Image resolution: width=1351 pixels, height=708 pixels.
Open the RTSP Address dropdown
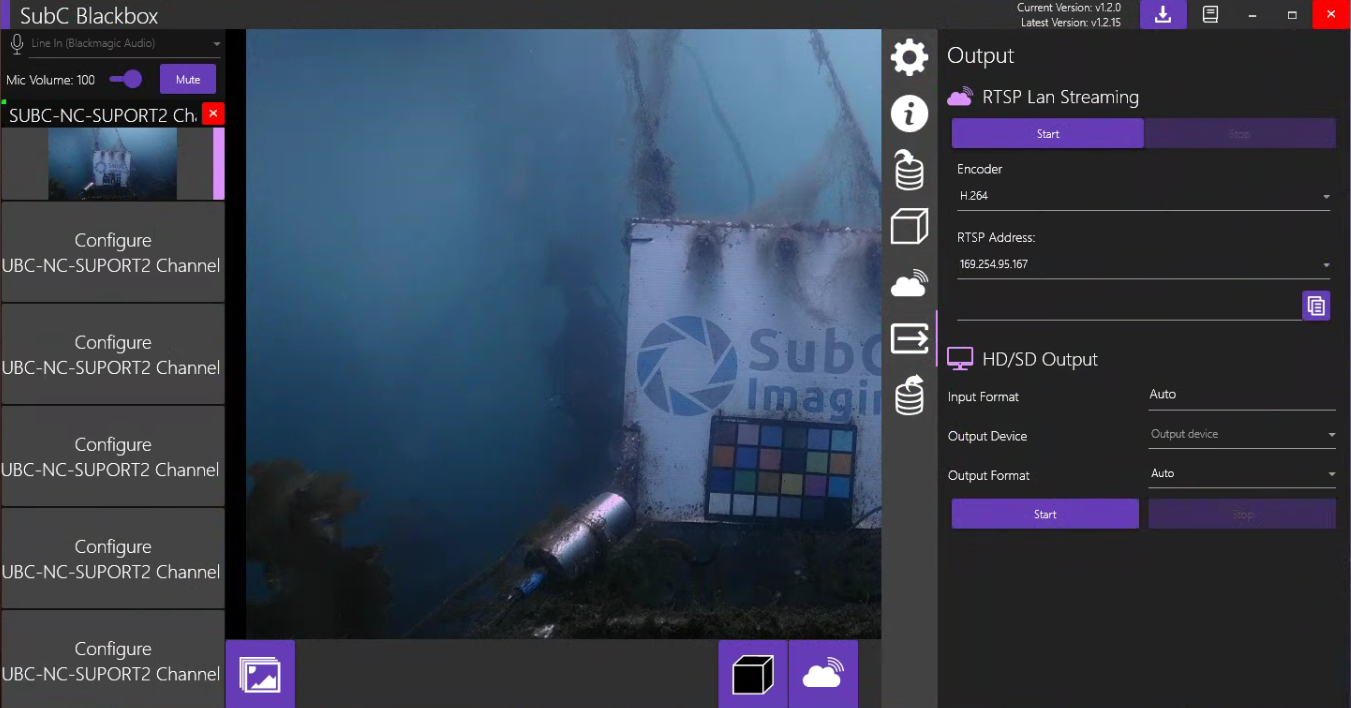(1143, 265)
